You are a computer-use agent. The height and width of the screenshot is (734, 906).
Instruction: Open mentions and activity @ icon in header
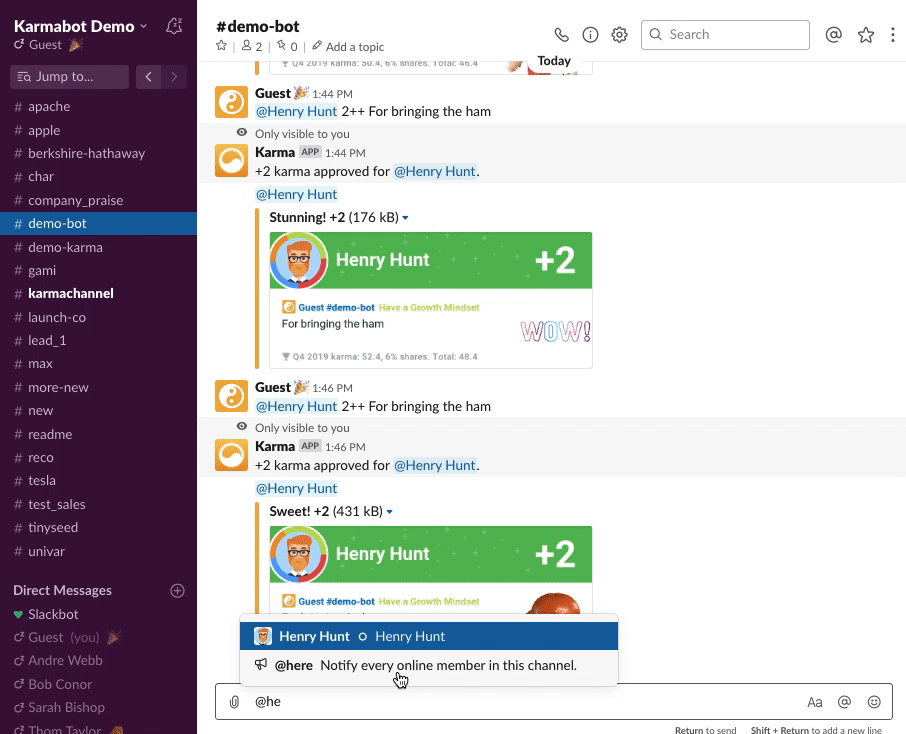point(833,35)
